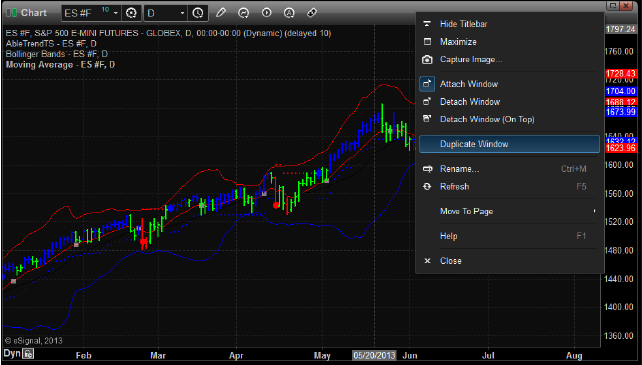This screenshot has height=365, width=642.
Task: Click Duplicate Window menu entry
Action: point(509,144)
